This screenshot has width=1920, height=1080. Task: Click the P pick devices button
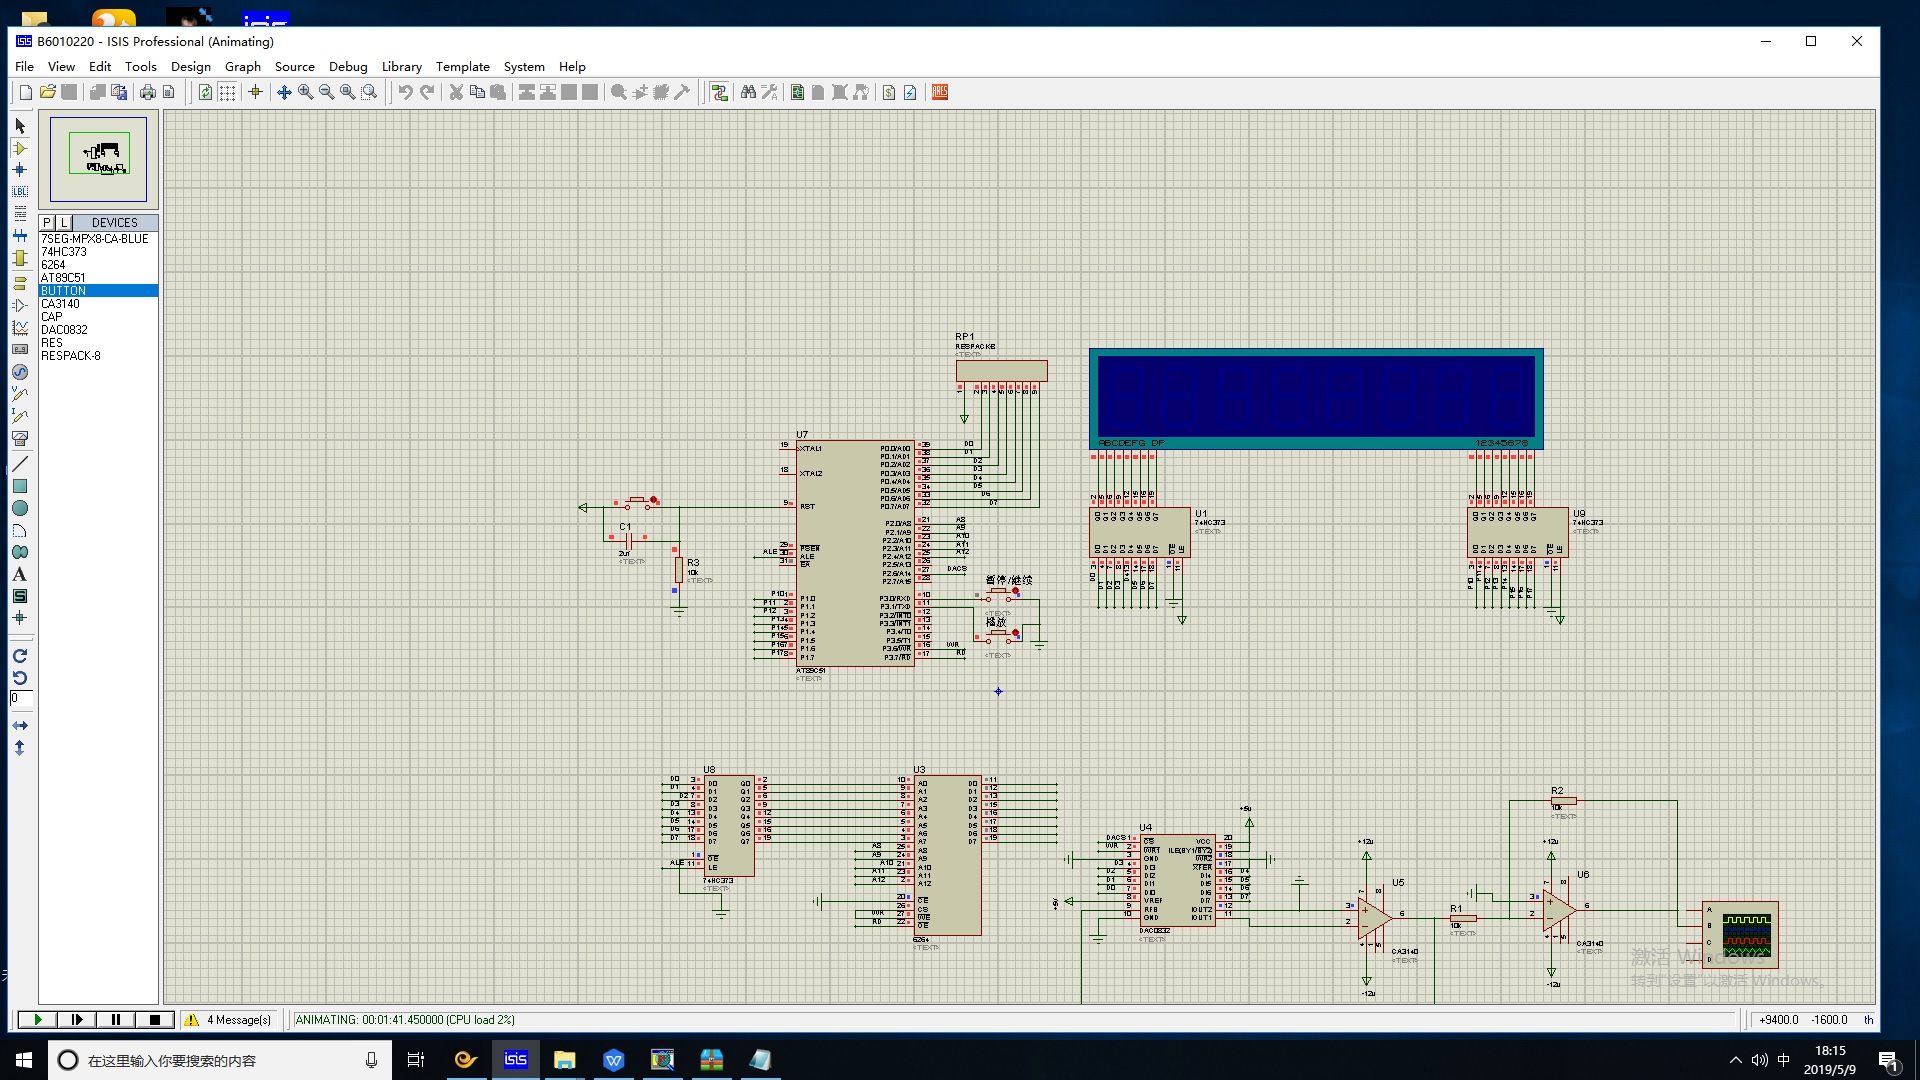click(47, 223)
